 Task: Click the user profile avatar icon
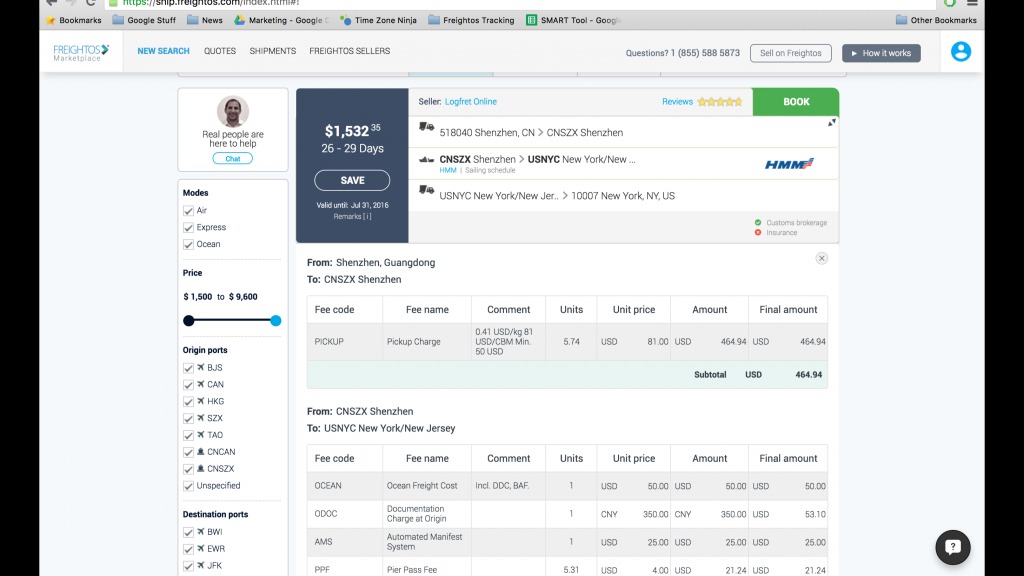point(960,52)
